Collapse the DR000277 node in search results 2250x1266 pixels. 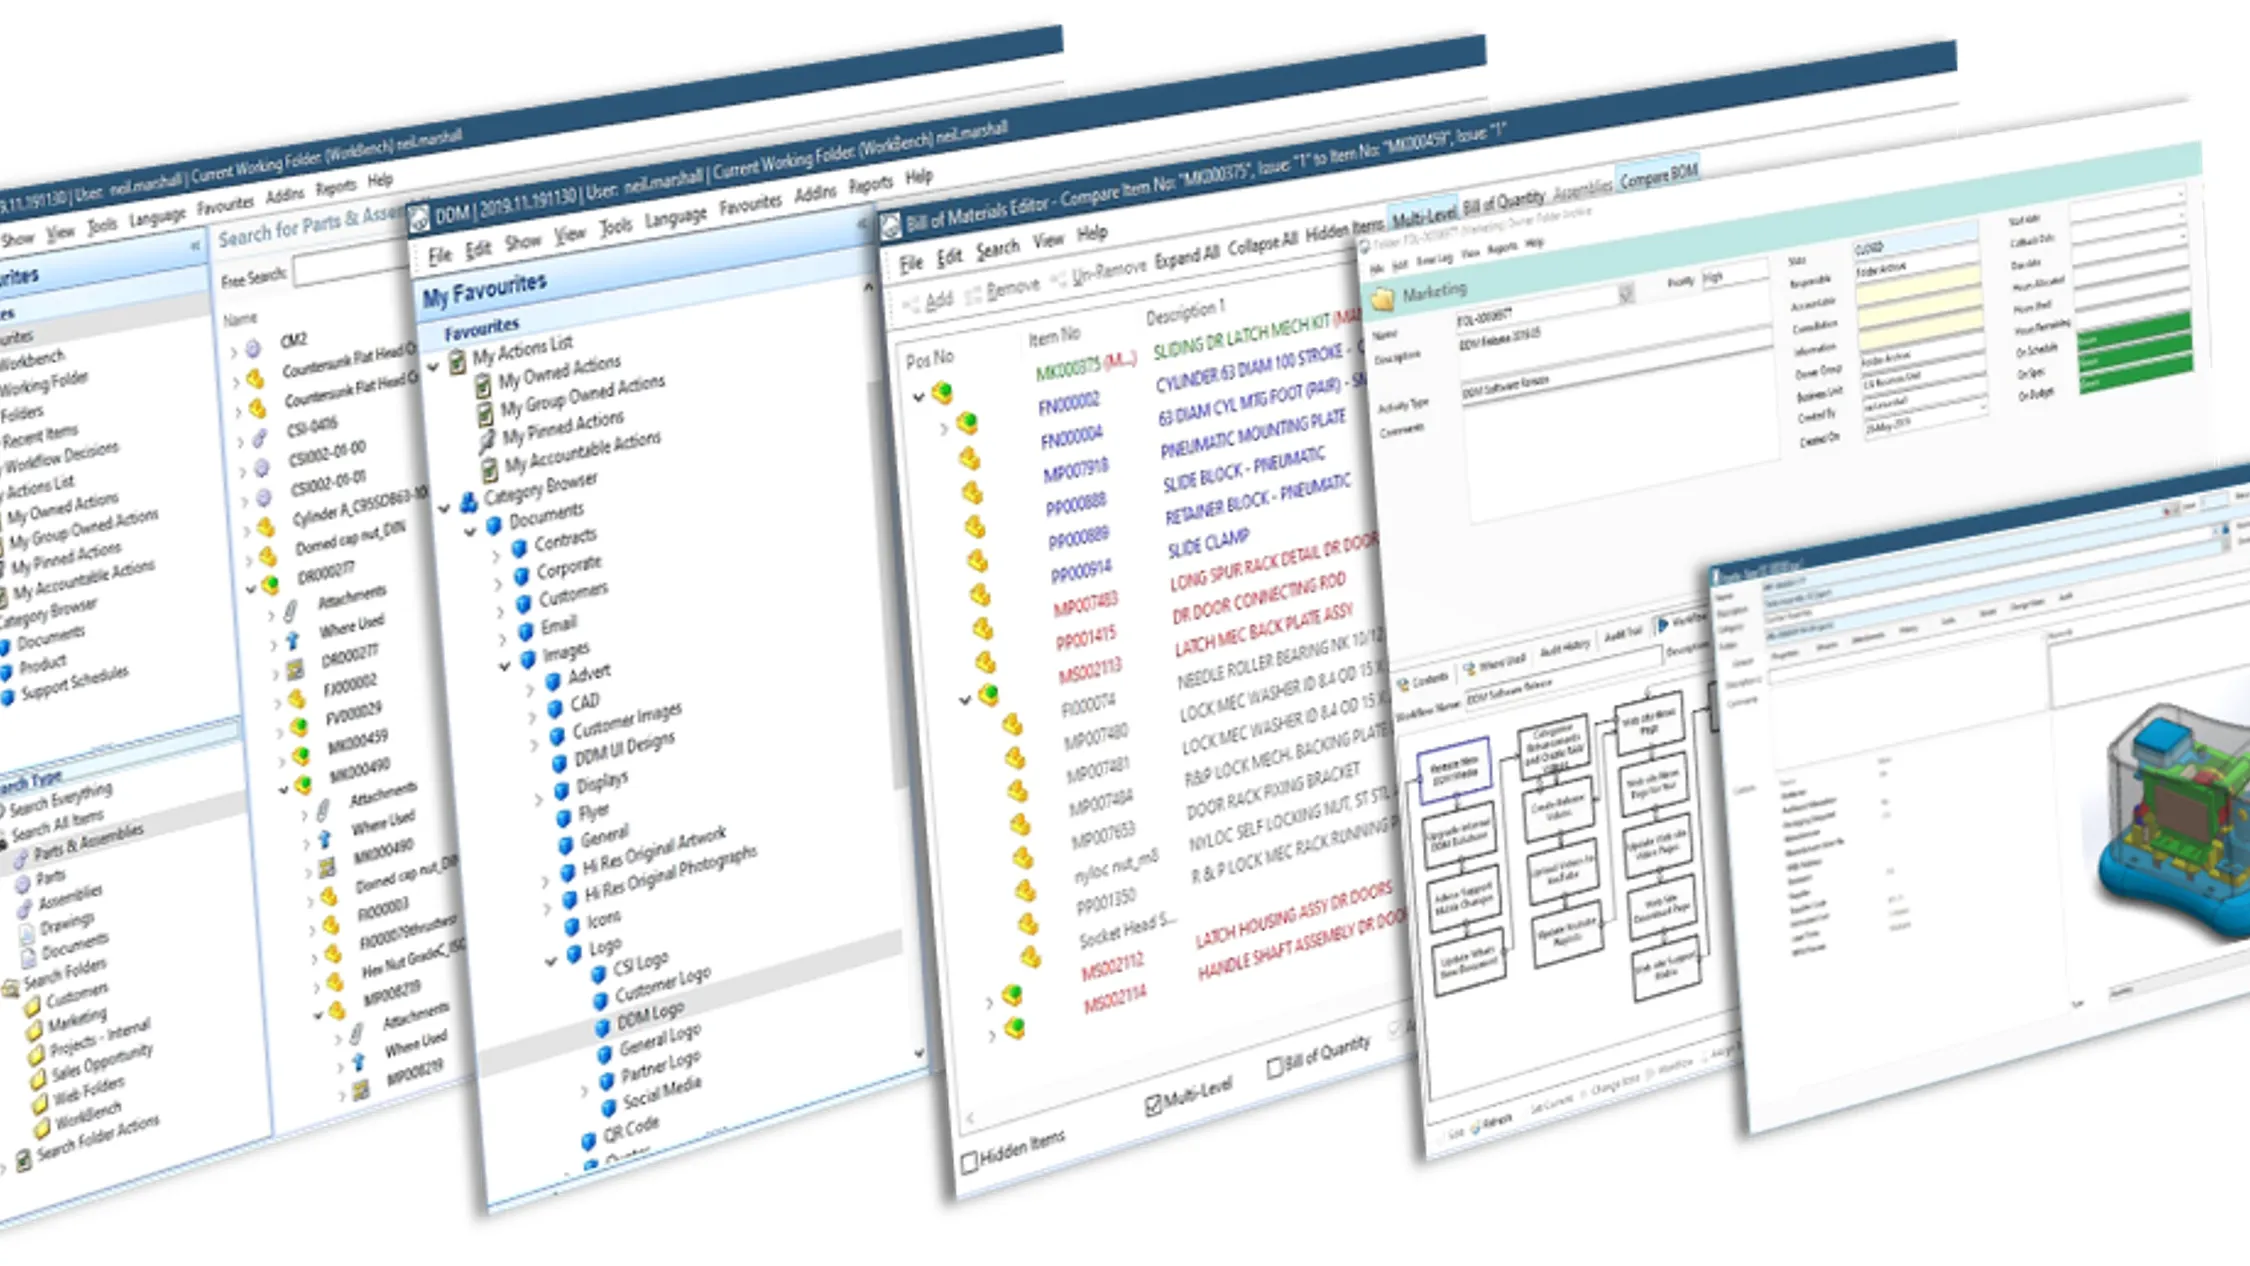coord(250,589)
